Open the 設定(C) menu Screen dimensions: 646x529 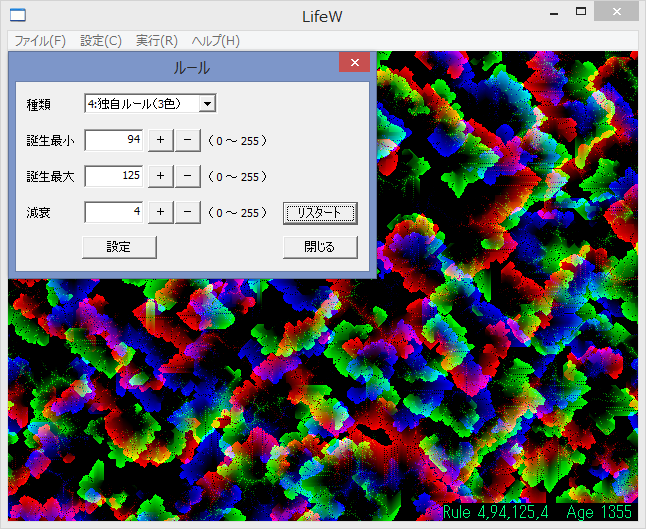click(101, 41)
